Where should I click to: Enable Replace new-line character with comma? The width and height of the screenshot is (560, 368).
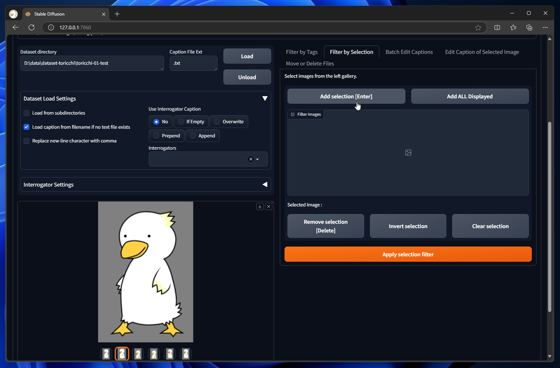26,141
